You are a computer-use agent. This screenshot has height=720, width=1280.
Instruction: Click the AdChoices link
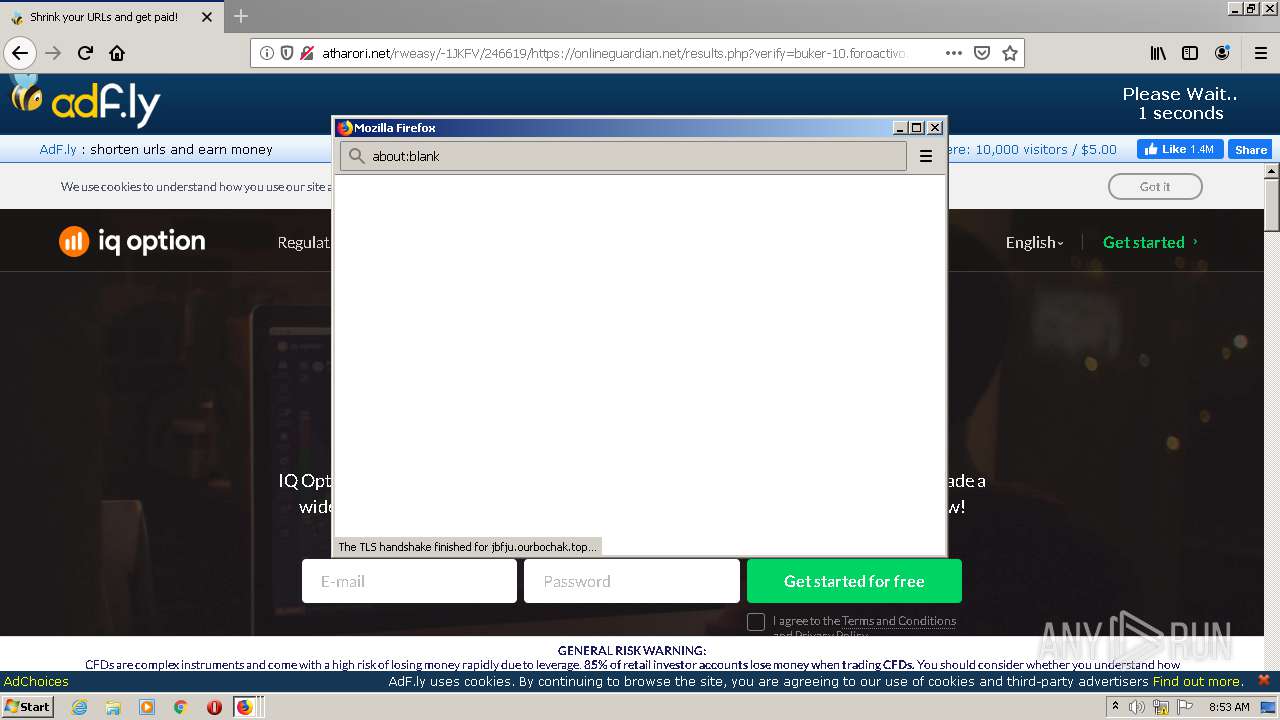click(36, 681)
